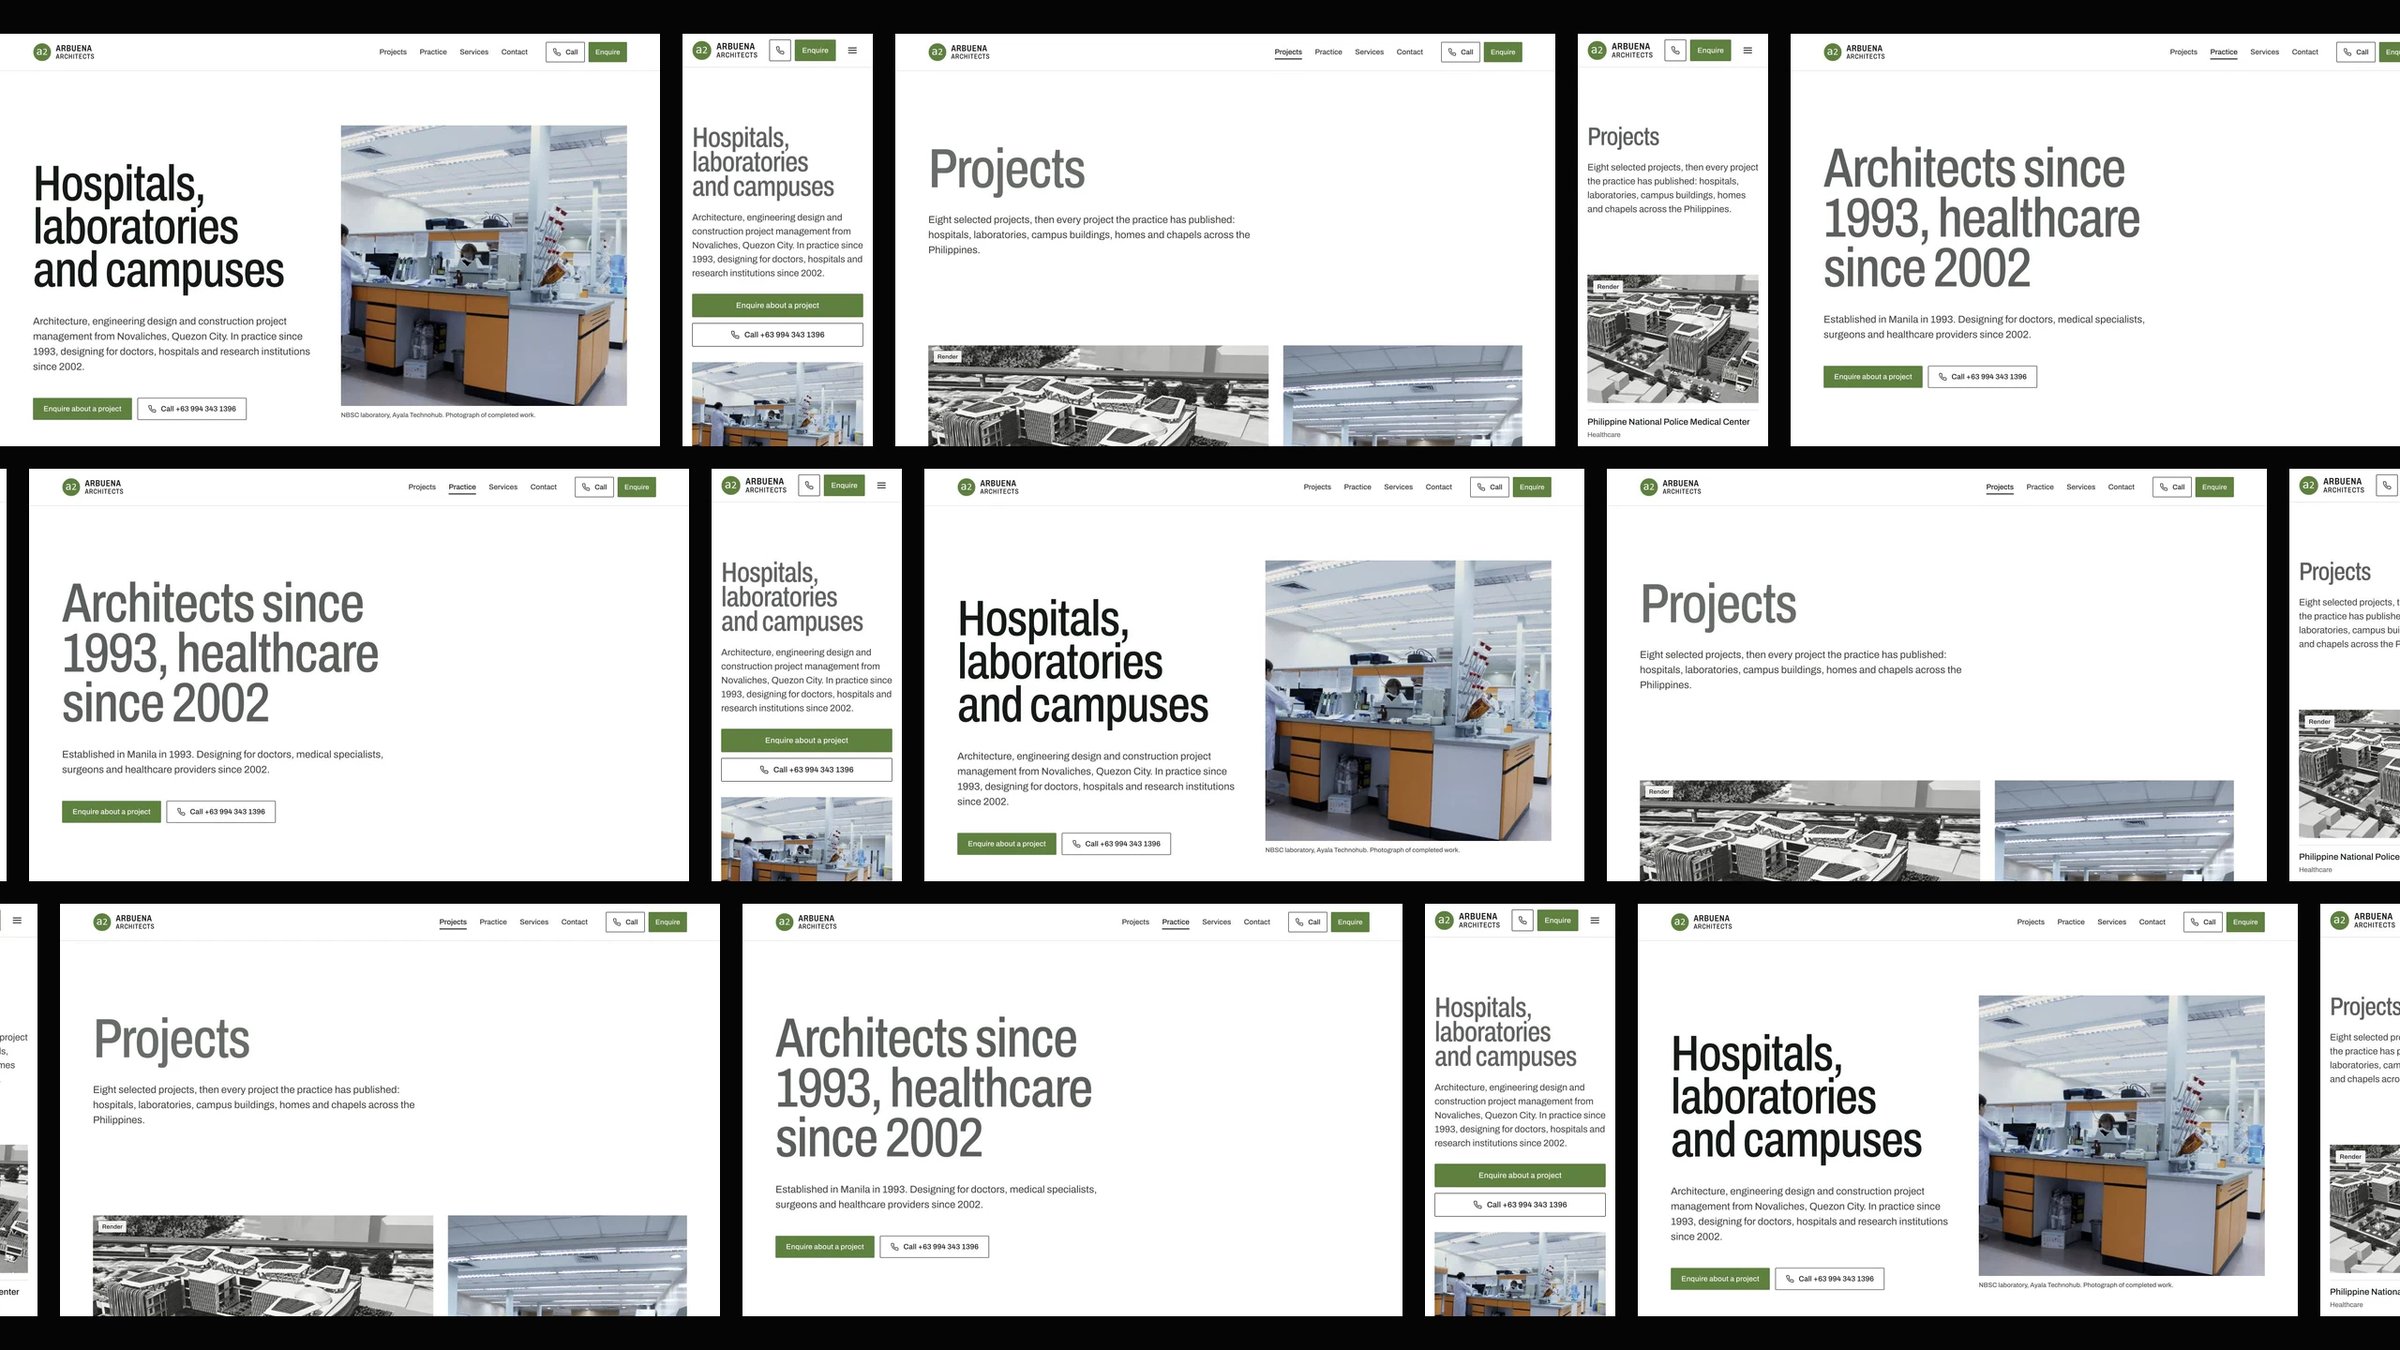Open Contact nav link in bottom-row Practice desktop
Viewport: 2400px width, 1350px height.
click(x=1256, y=922)
